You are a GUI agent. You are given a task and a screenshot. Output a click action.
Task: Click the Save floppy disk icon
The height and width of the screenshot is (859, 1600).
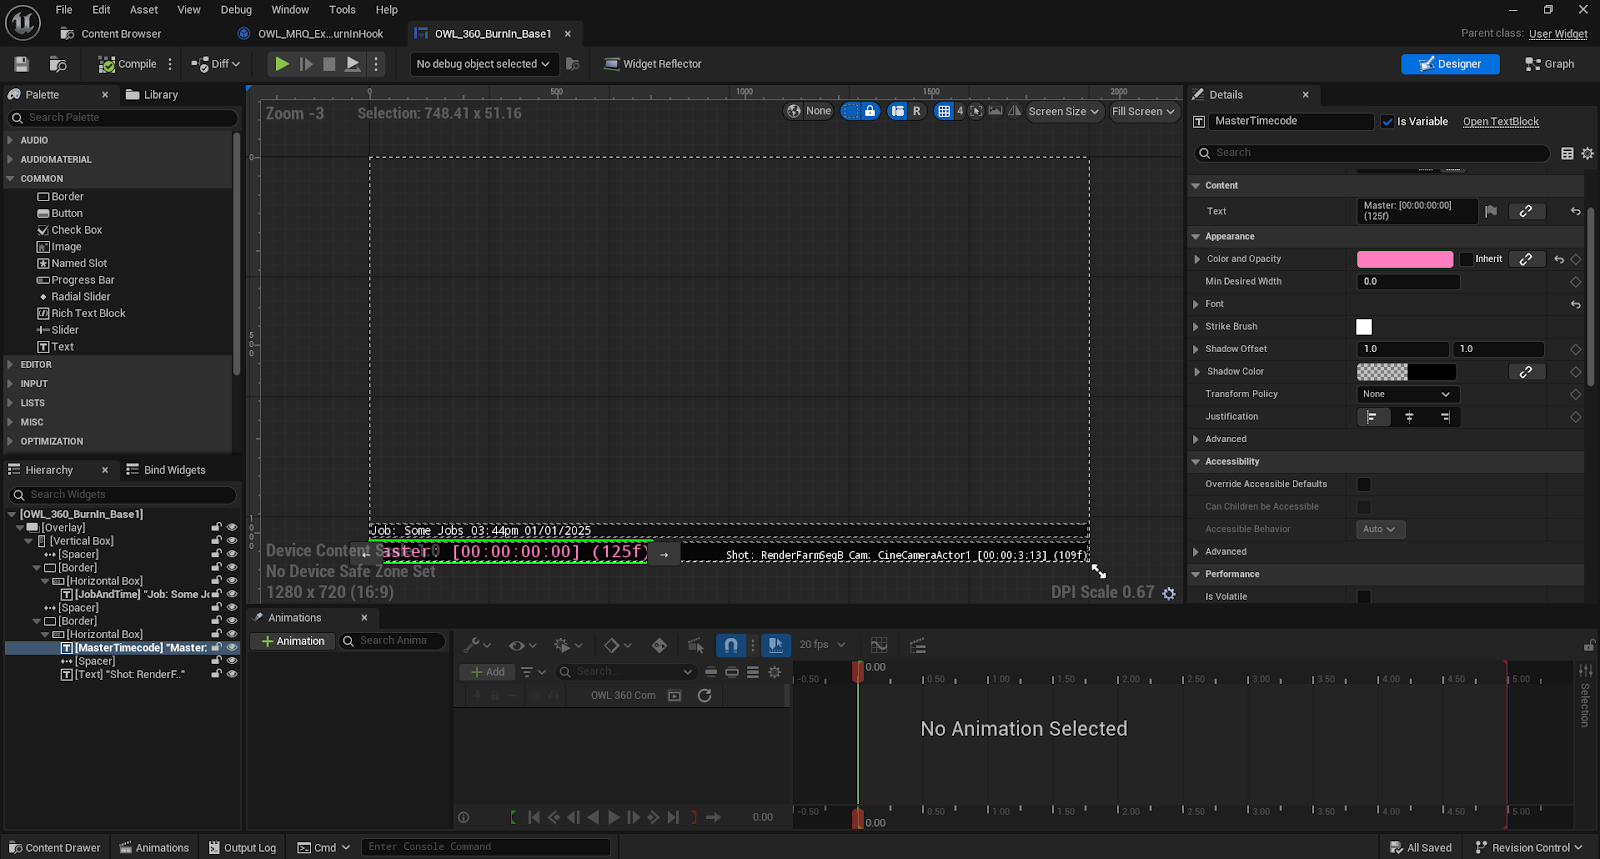pyautogui.click(x=21, y=64)
